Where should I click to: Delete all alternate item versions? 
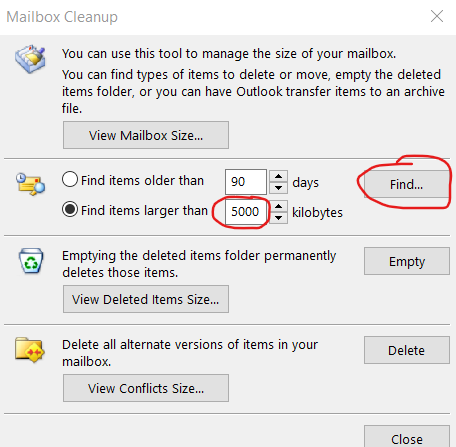click(x=407, y=350)
